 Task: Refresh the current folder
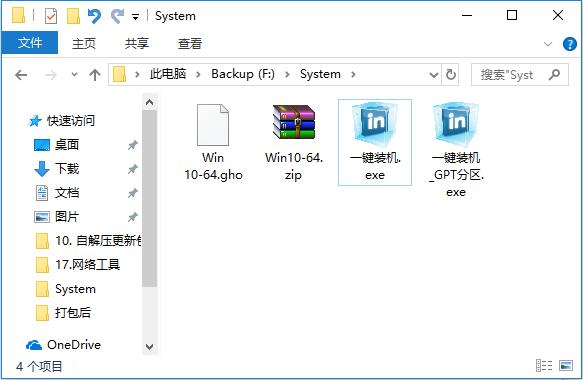pos(451,75)
